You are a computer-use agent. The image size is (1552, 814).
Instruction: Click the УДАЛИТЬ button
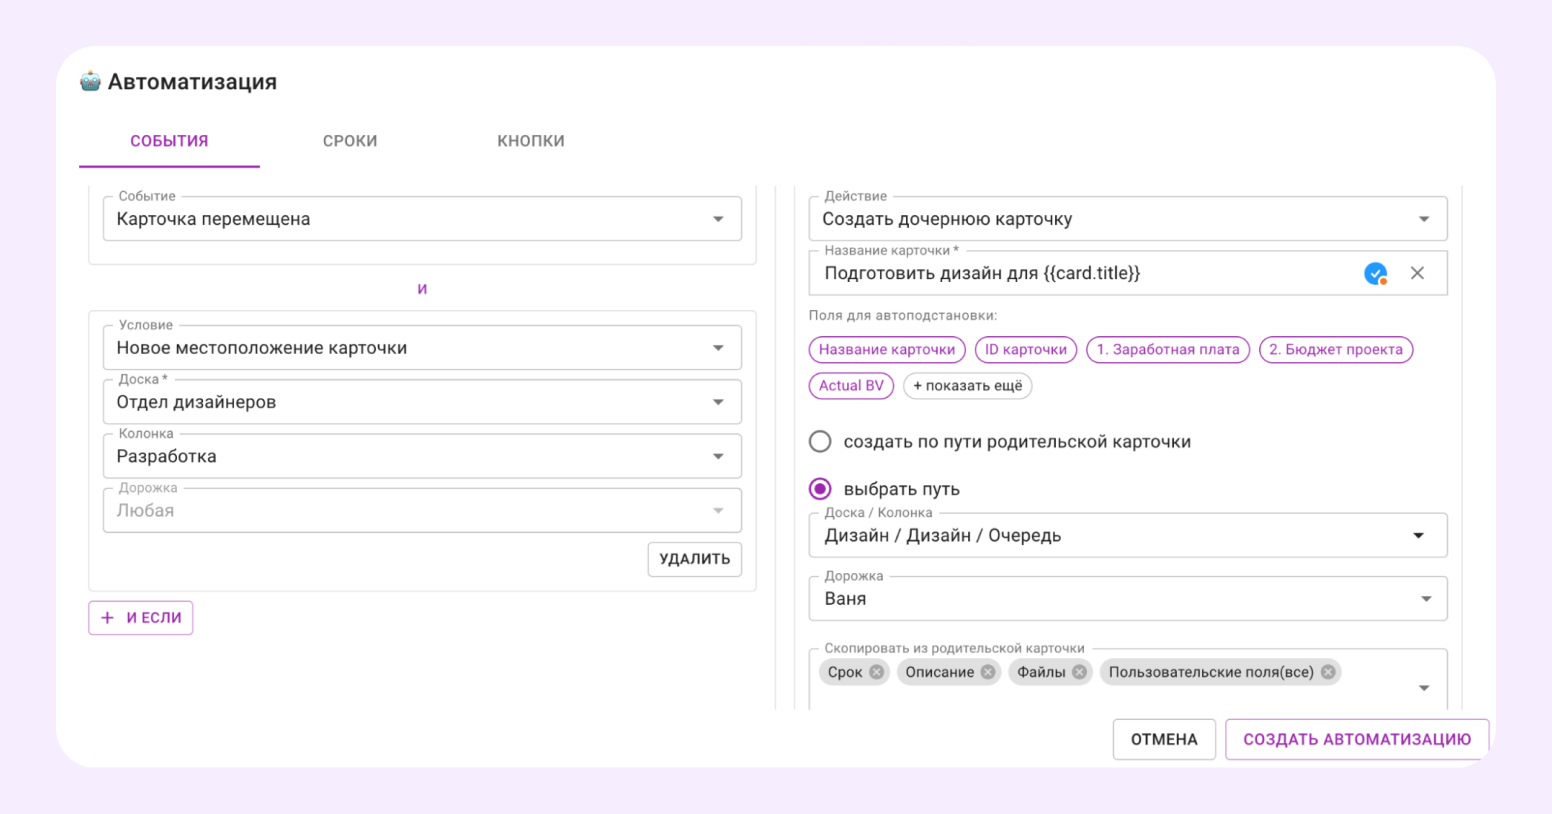(695, 559)
